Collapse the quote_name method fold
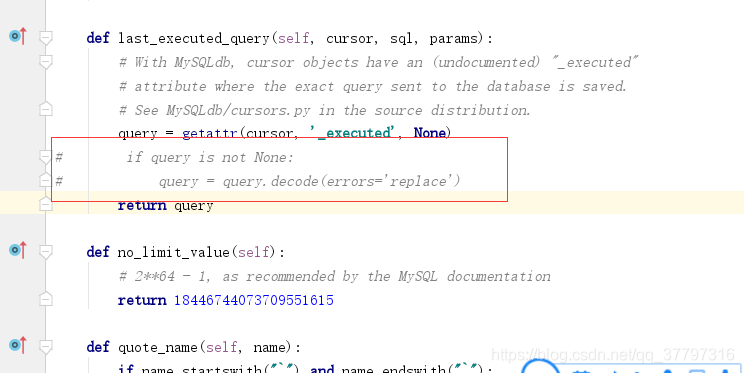Image resolution: width=744 pixels, height=373 pixels. point(46,347)
